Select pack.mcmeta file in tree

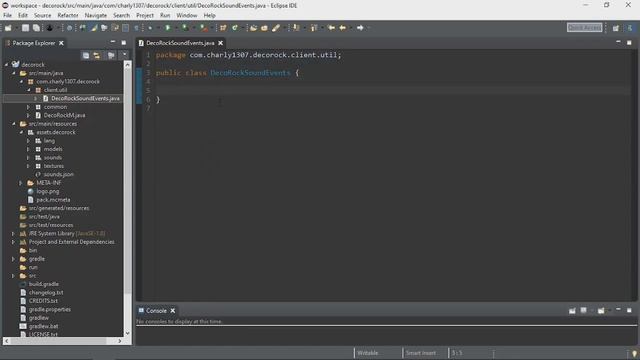coord(53,200)
